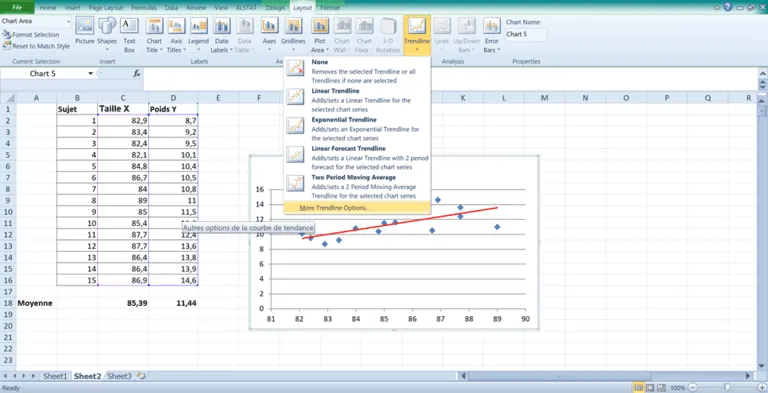Choose None trendline option

357,72
